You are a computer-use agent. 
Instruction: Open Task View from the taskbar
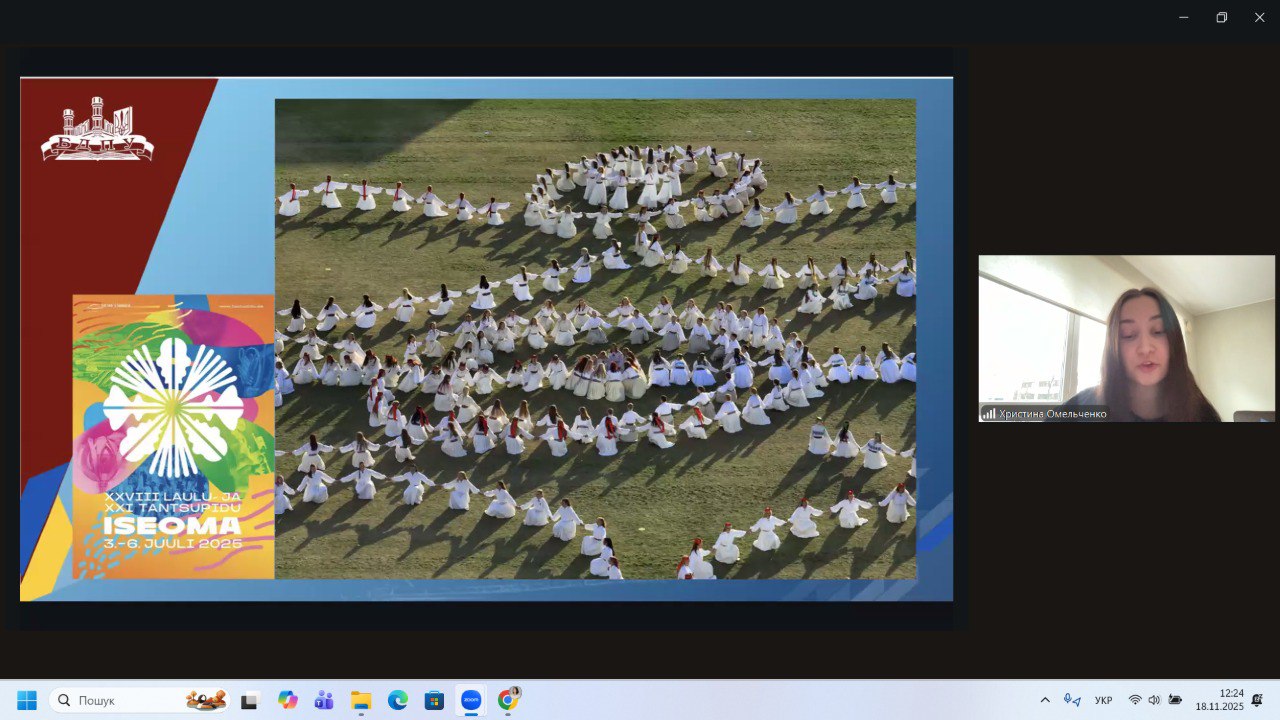249,700
